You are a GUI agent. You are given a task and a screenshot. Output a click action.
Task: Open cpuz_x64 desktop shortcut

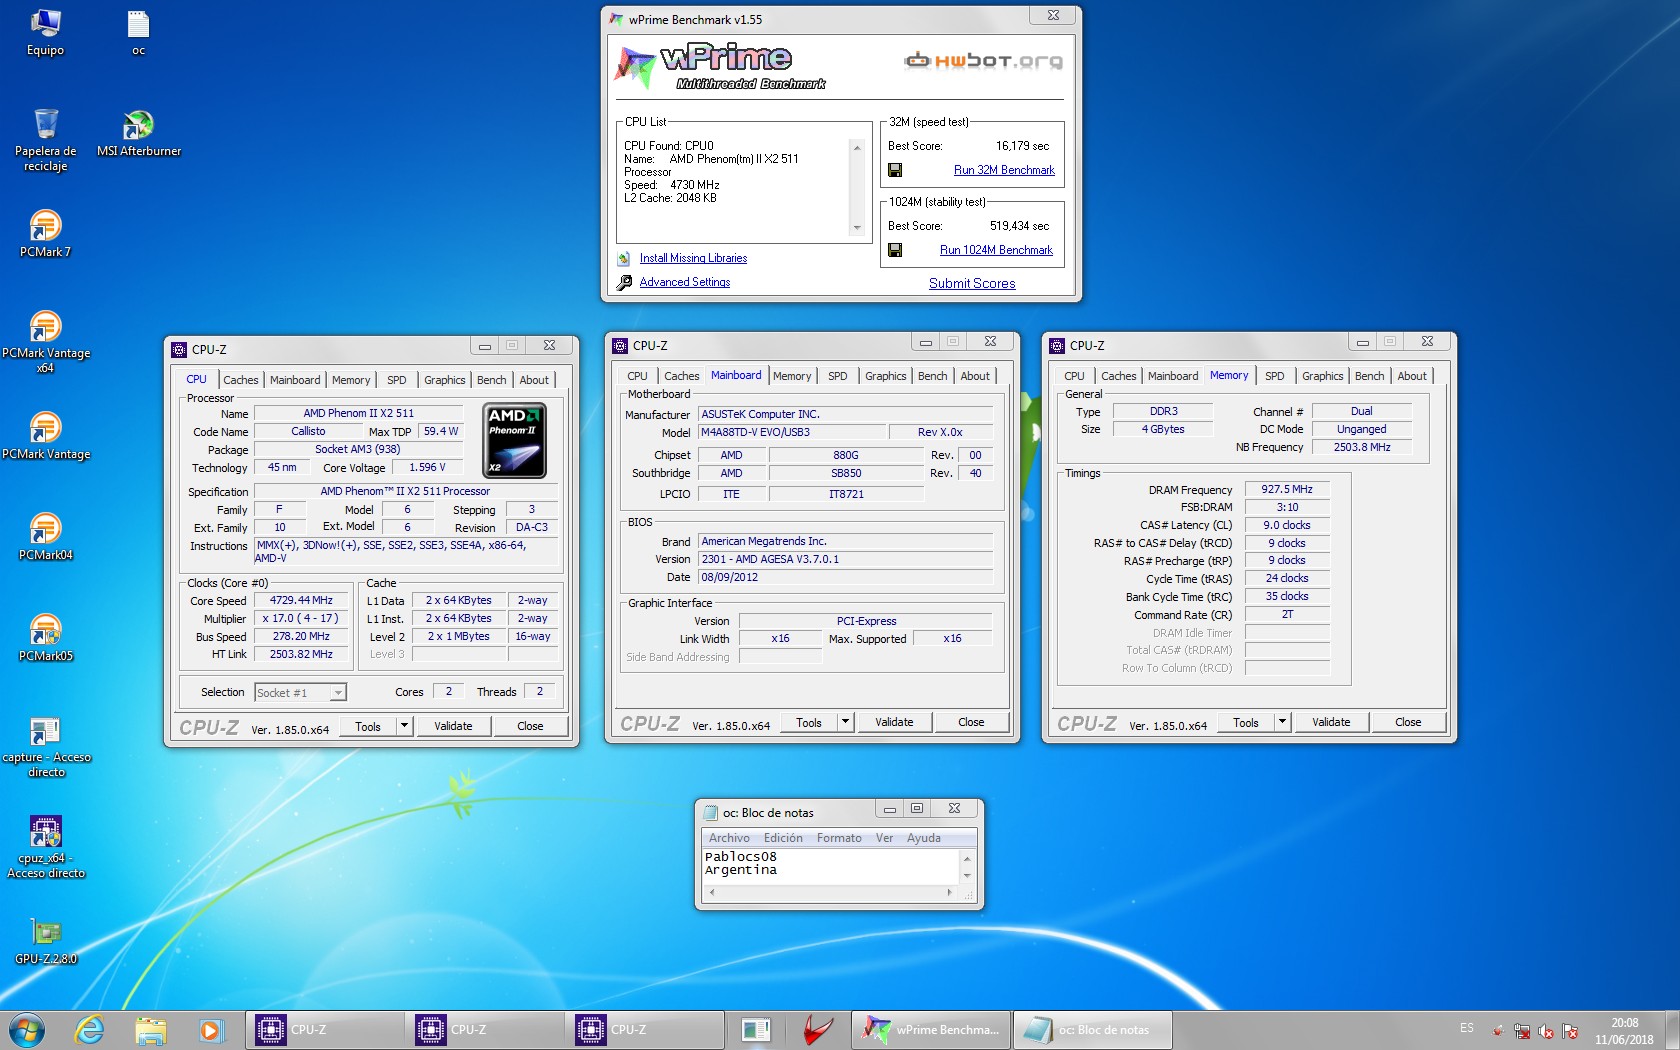click(46, 848)
